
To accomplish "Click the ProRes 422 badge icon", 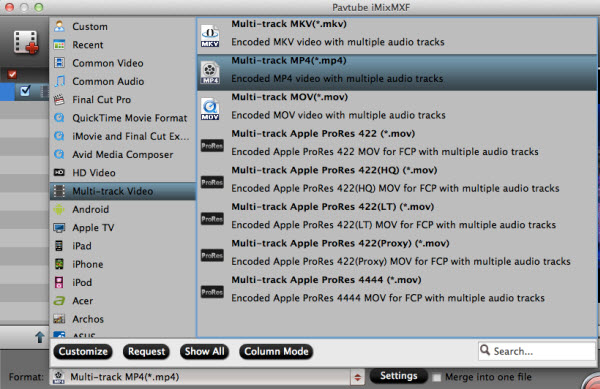I will pyautogui.click(x=212, y=146).
